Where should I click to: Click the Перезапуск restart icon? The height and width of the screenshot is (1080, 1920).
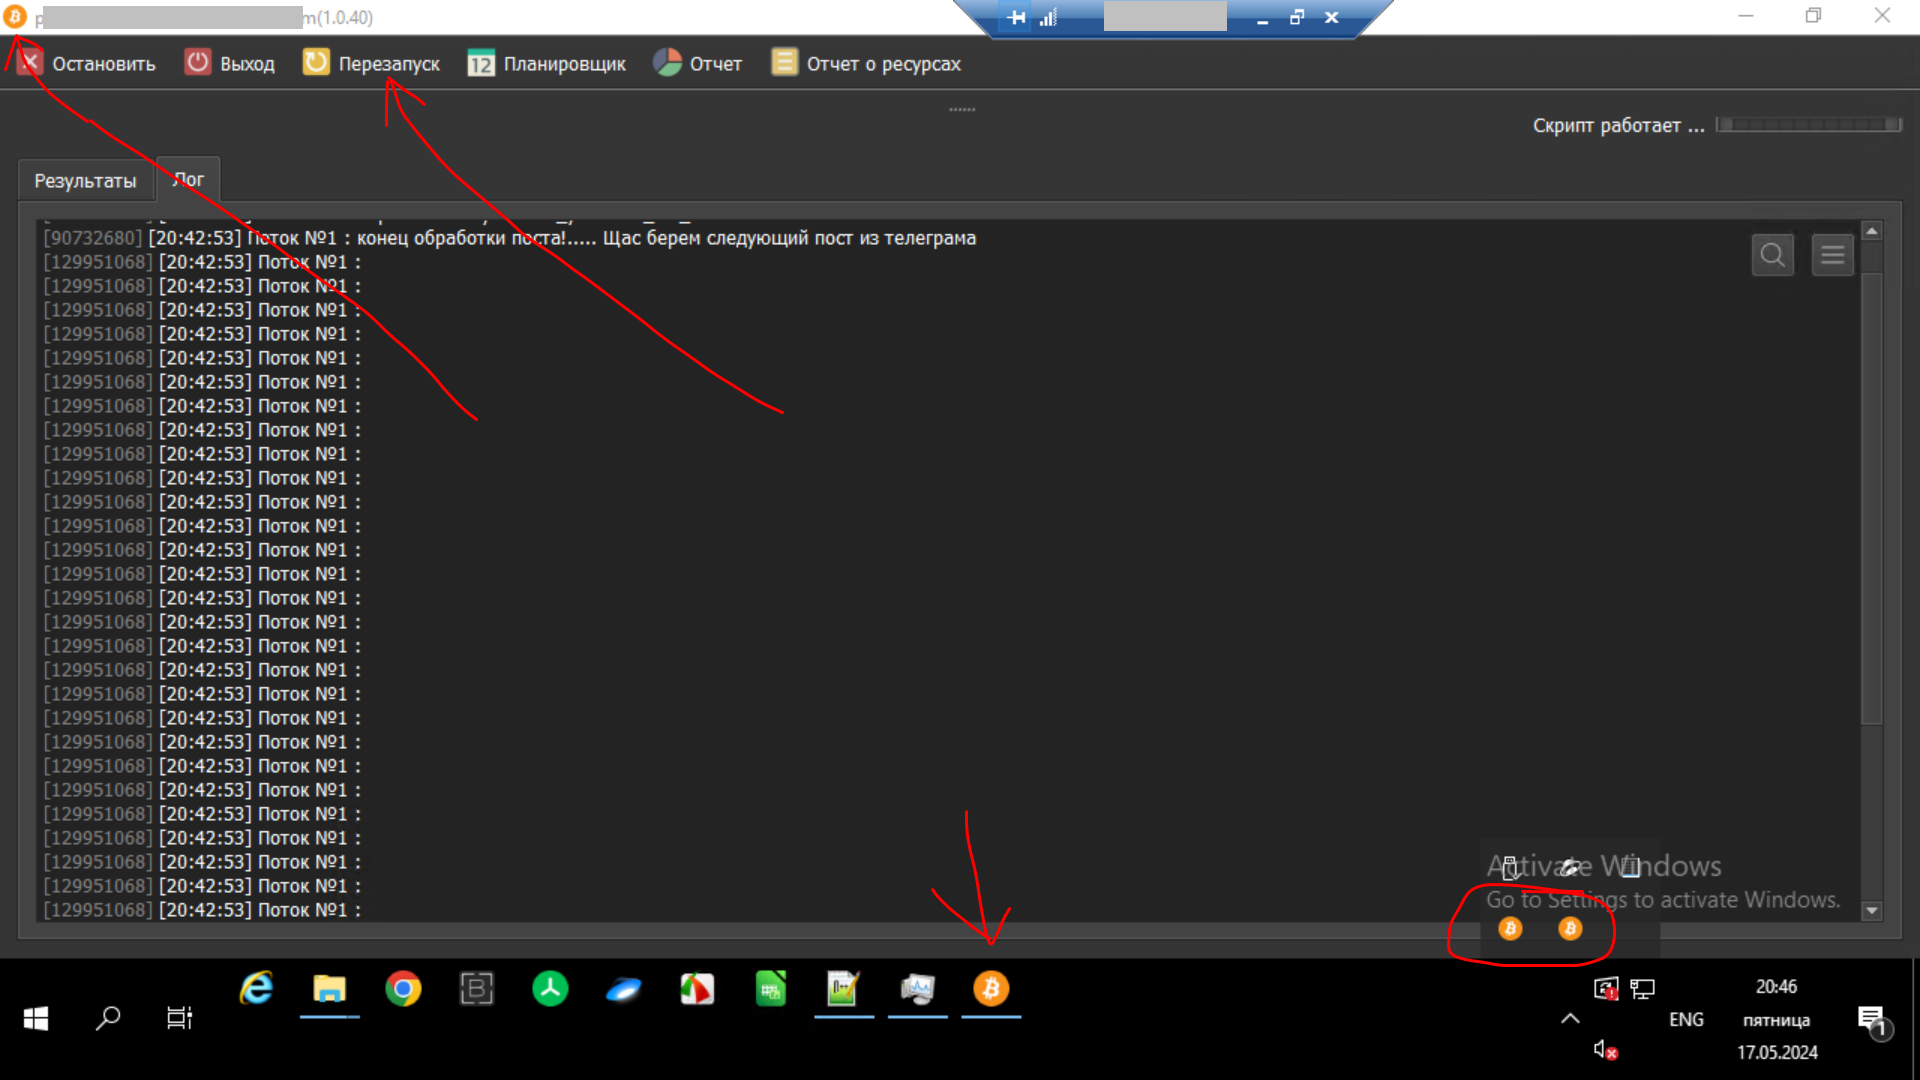(x=316, y=63)
